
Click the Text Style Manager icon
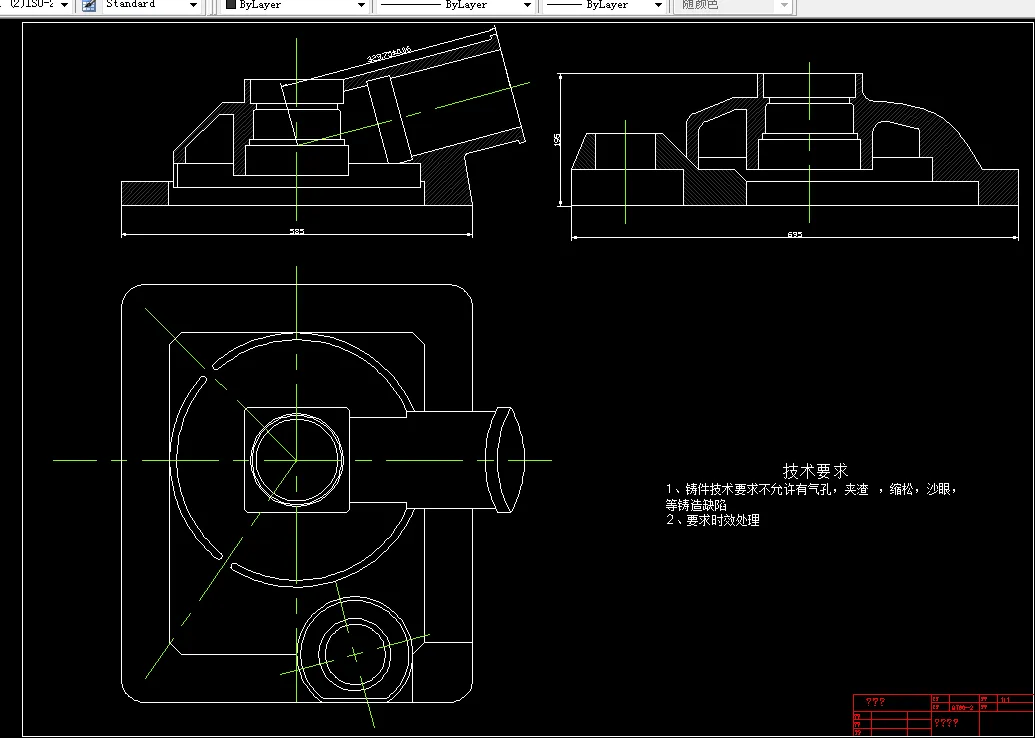(x=88, y=4)
